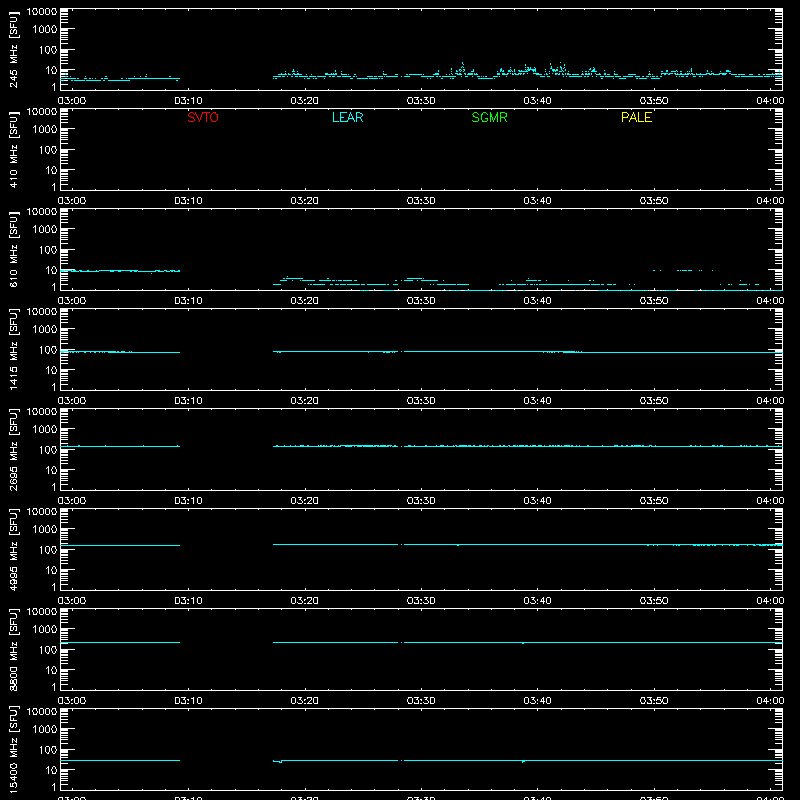Image resolution: width=800 pixels, height=800 pixels.
Task: Click the 03:30 tick label under the 4995 MHz panel
Action: (421, 601)
